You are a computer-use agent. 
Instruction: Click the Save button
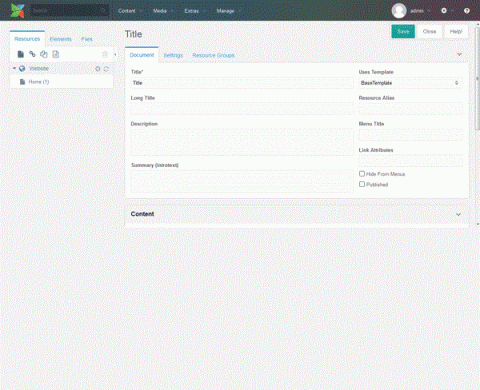tap(403, 31)
